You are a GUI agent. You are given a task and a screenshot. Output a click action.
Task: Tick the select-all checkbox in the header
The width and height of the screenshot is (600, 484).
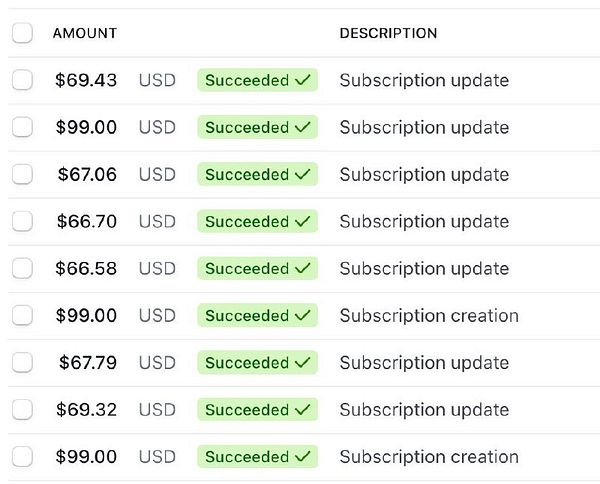pos(22,33)
